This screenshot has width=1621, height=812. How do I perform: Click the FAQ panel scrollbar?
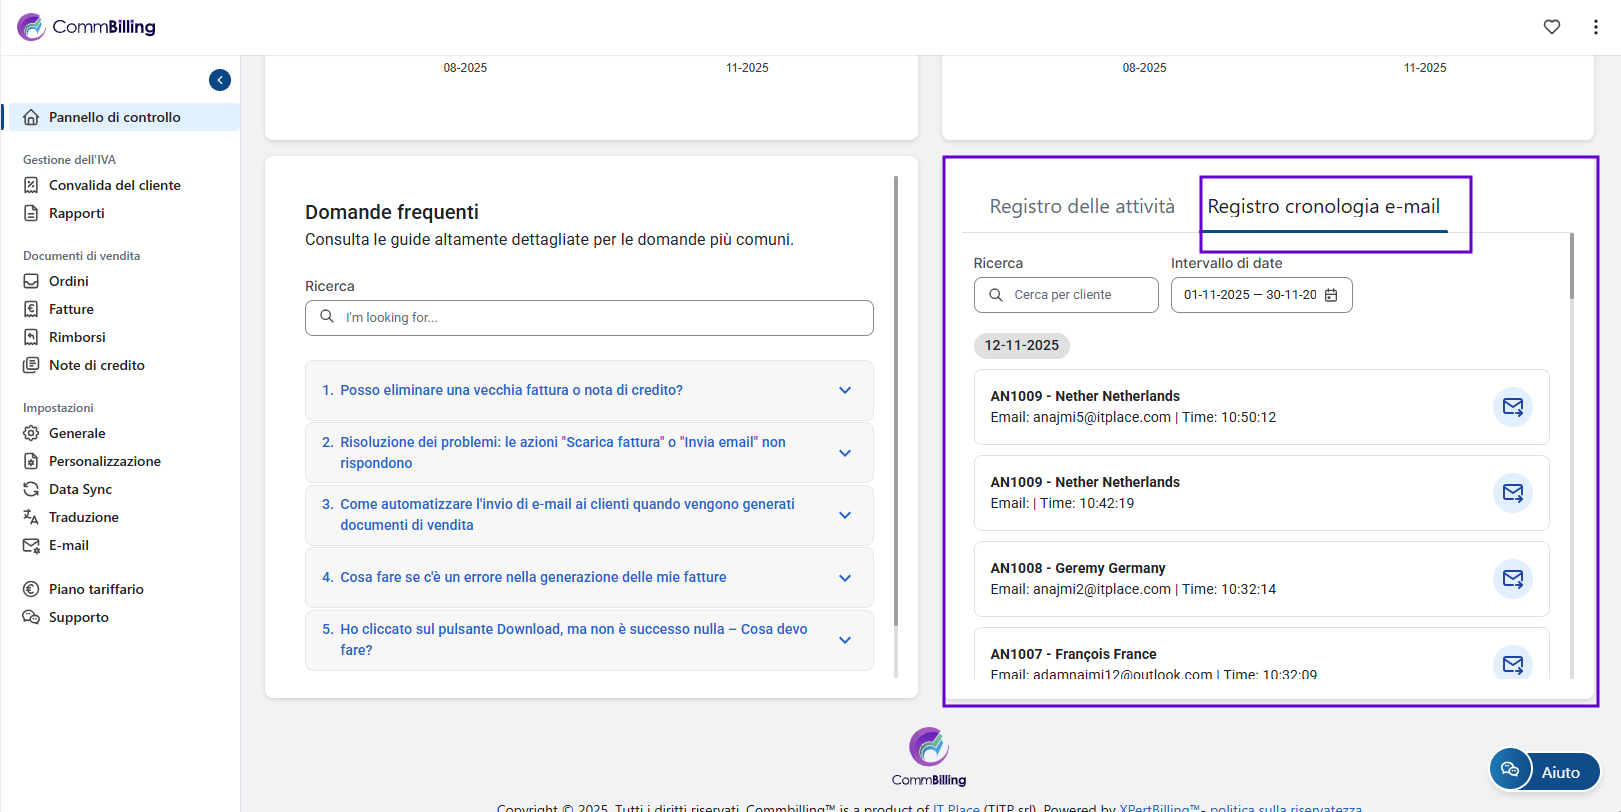[x=895, y=400]
